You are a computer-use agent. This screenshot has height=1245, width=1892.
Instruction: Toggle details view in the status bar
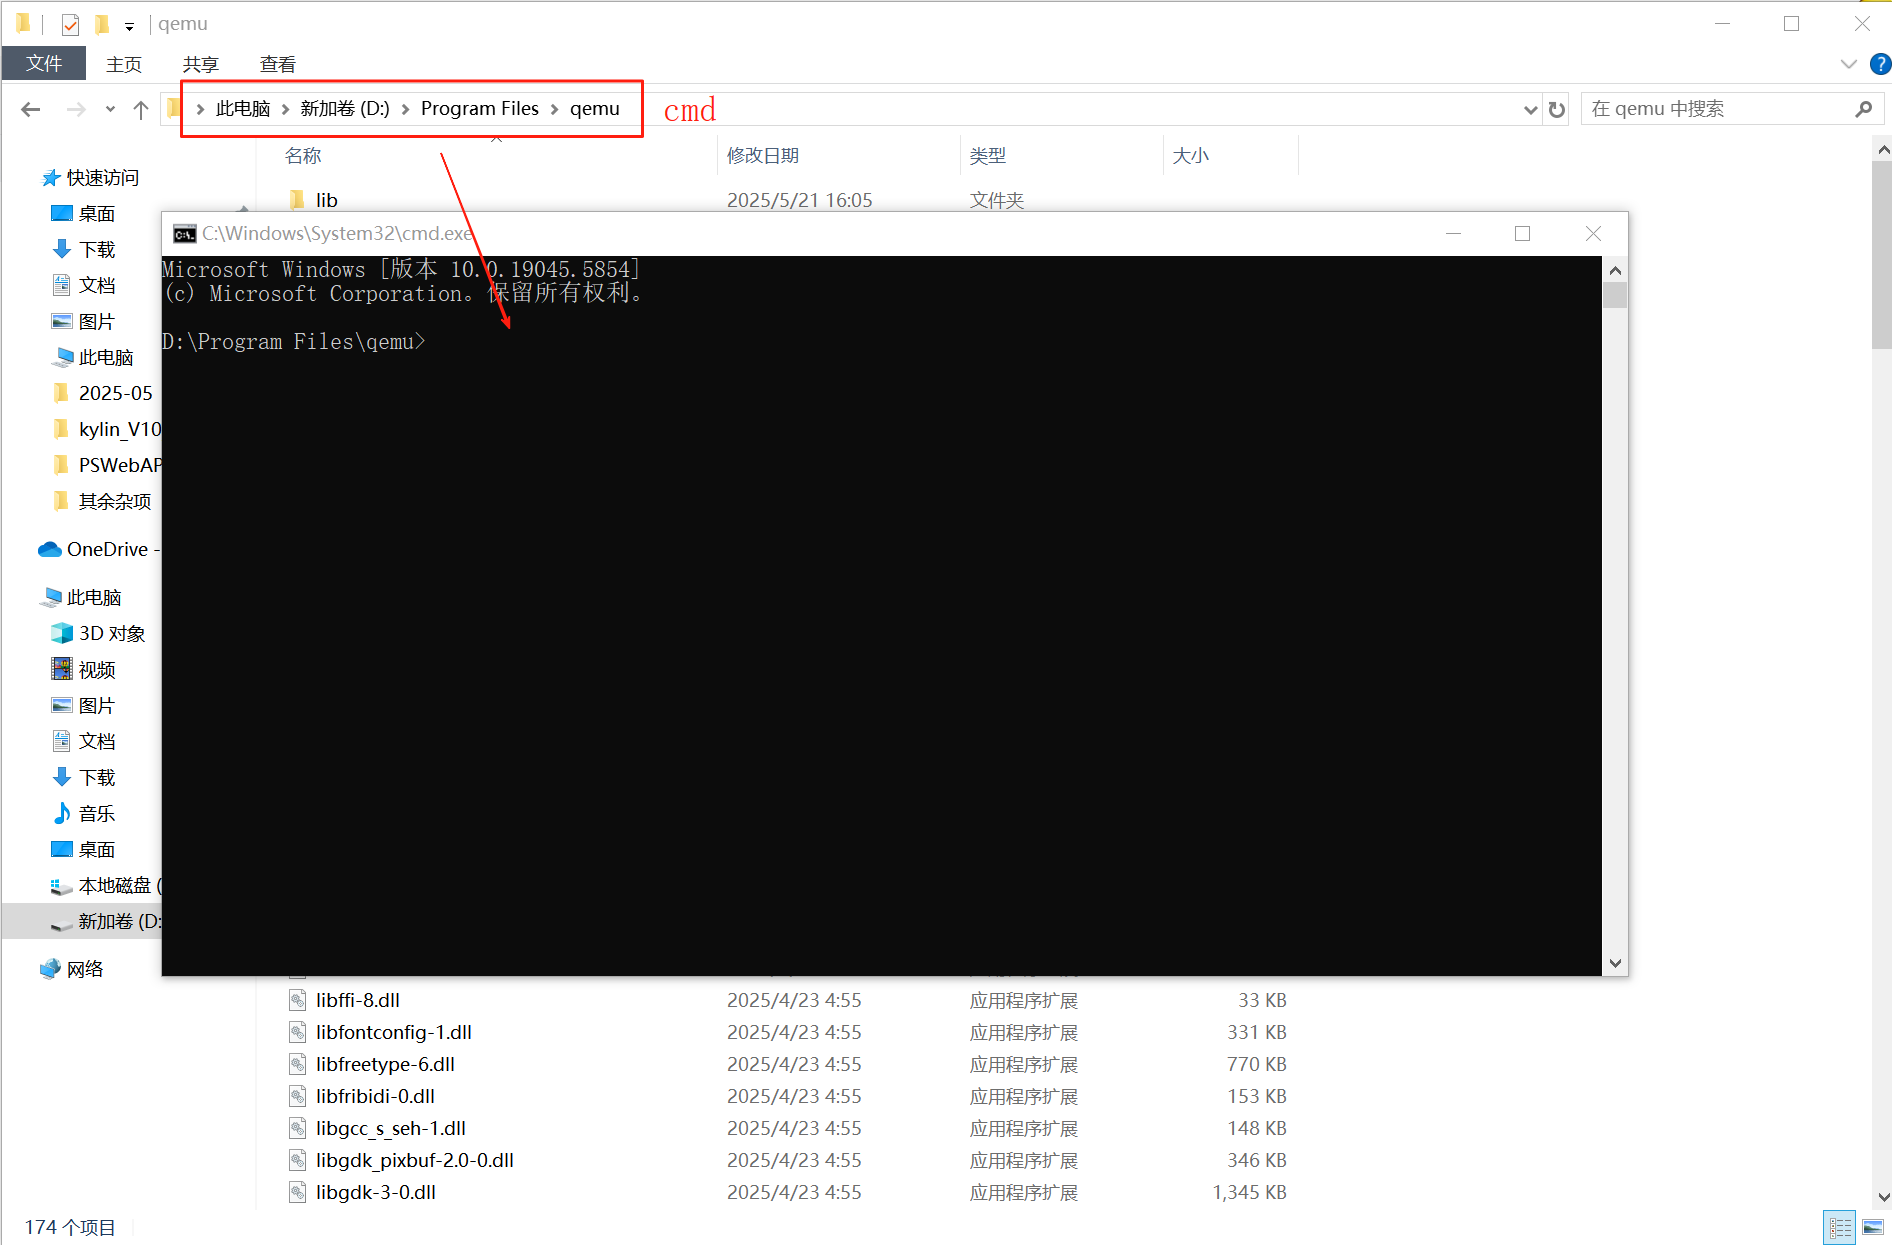coord(1838,1226)
